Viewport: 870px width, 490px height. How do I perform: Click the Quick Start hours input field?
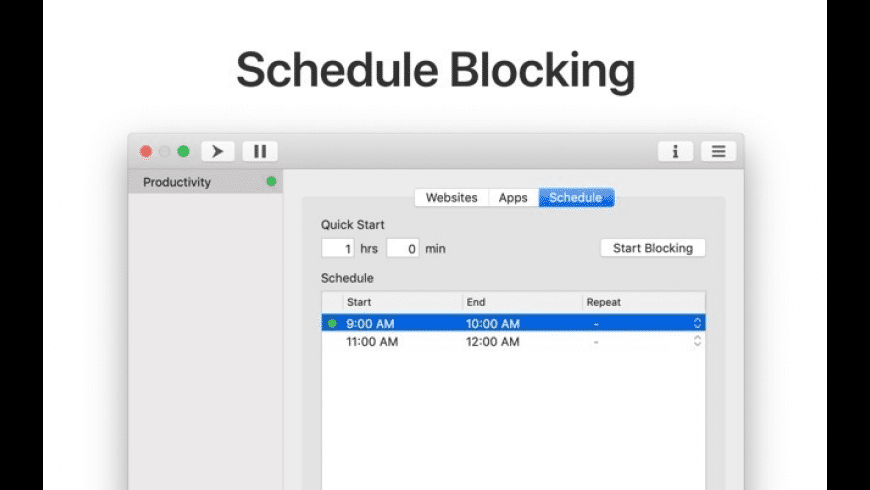338,248
